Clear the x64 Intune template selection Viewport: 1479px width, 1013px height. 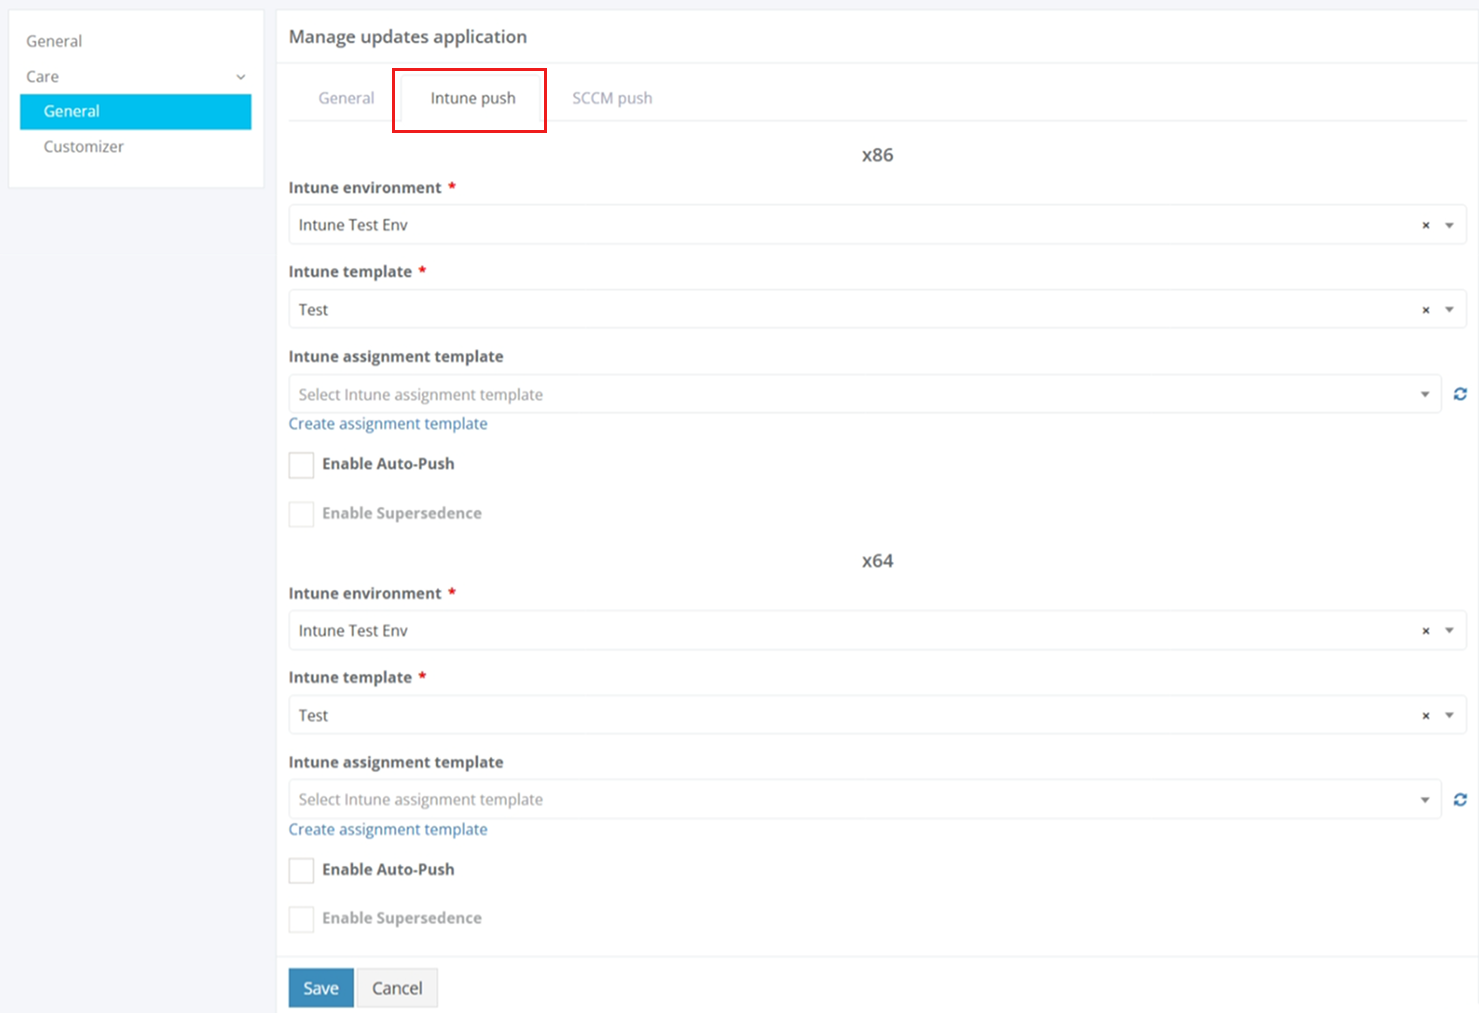(x=1425, y=716)
